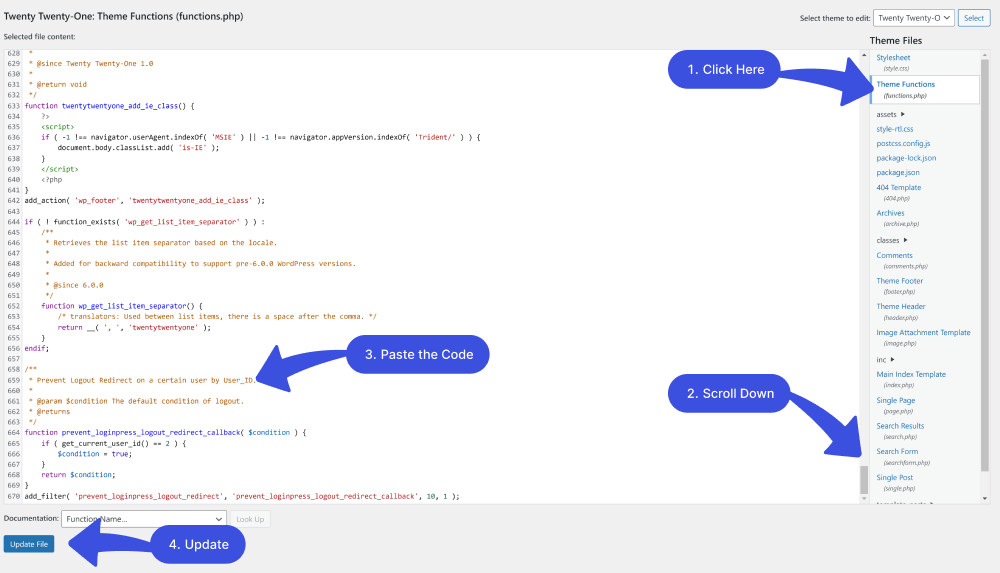Click code editor scrollbar thumb
Viewport: 1000px width, 573px height.
864,479
